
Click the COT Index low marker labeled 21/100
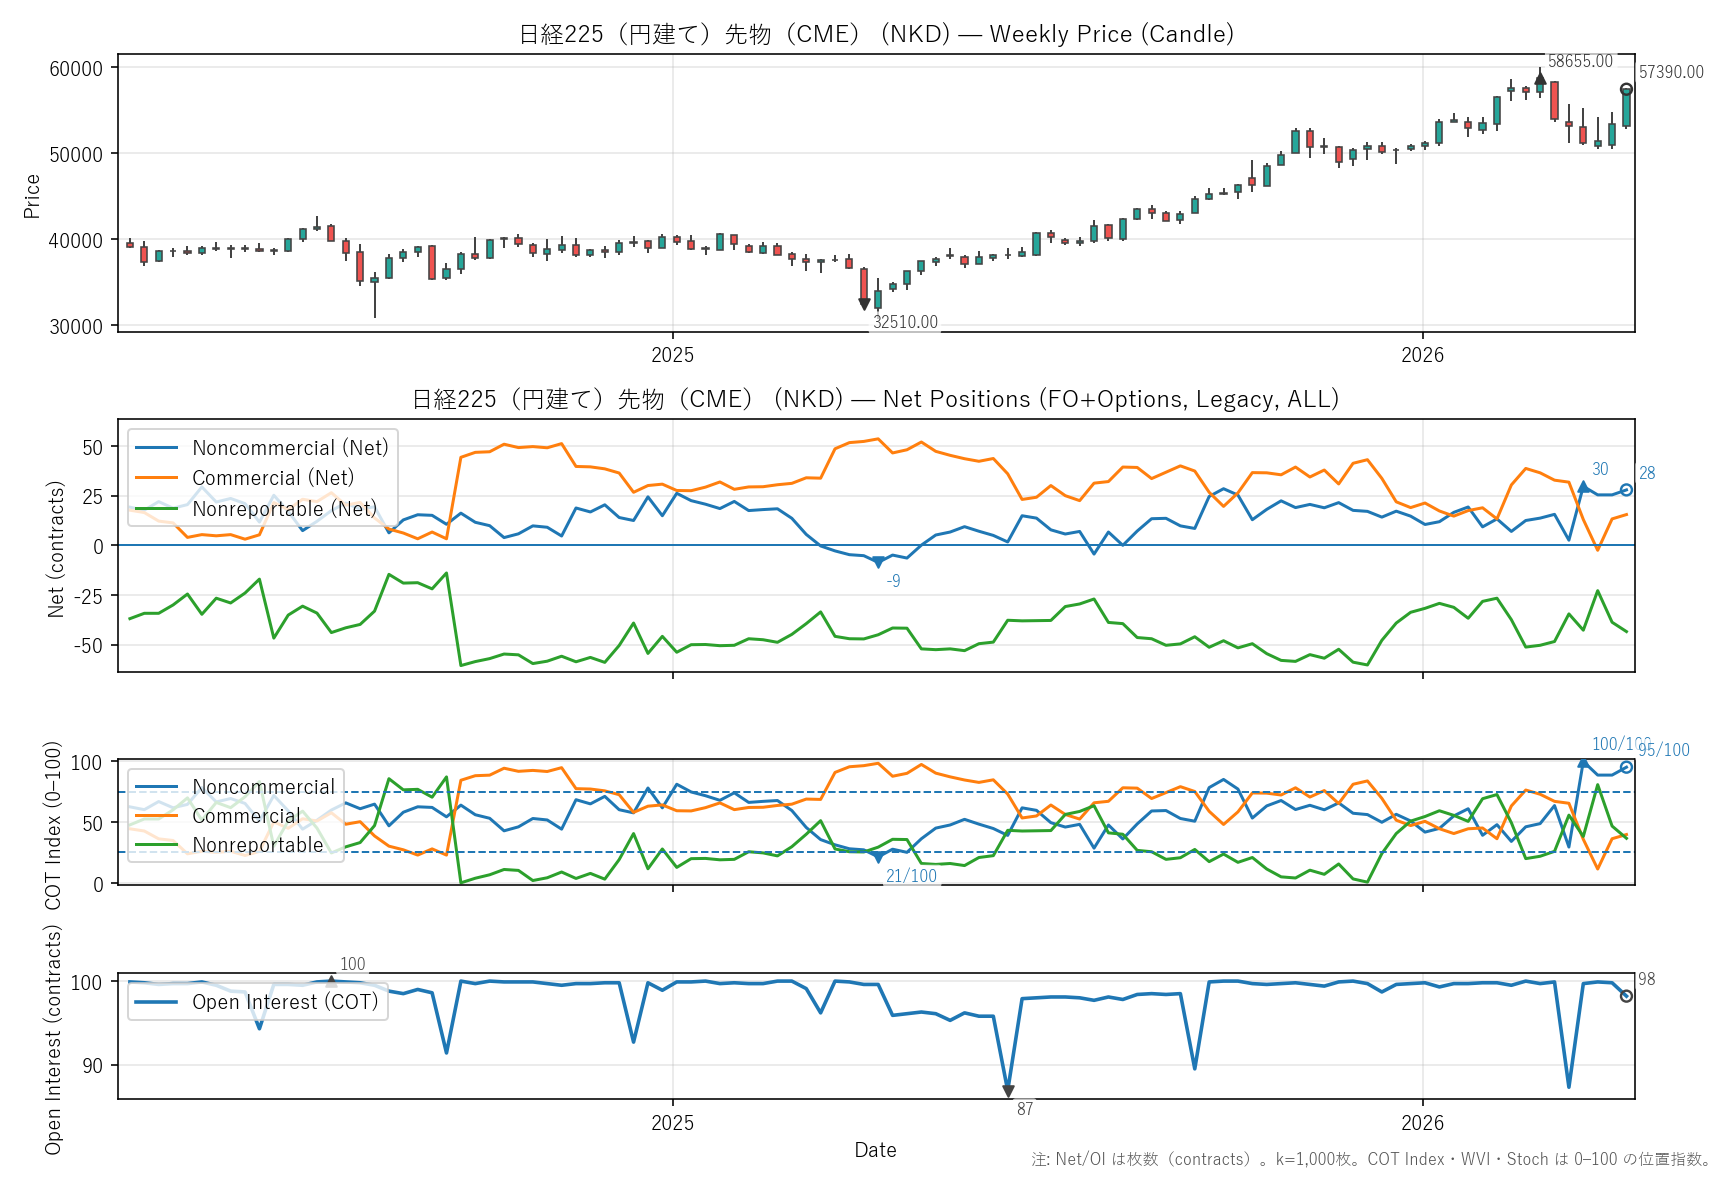pos(878,858)
